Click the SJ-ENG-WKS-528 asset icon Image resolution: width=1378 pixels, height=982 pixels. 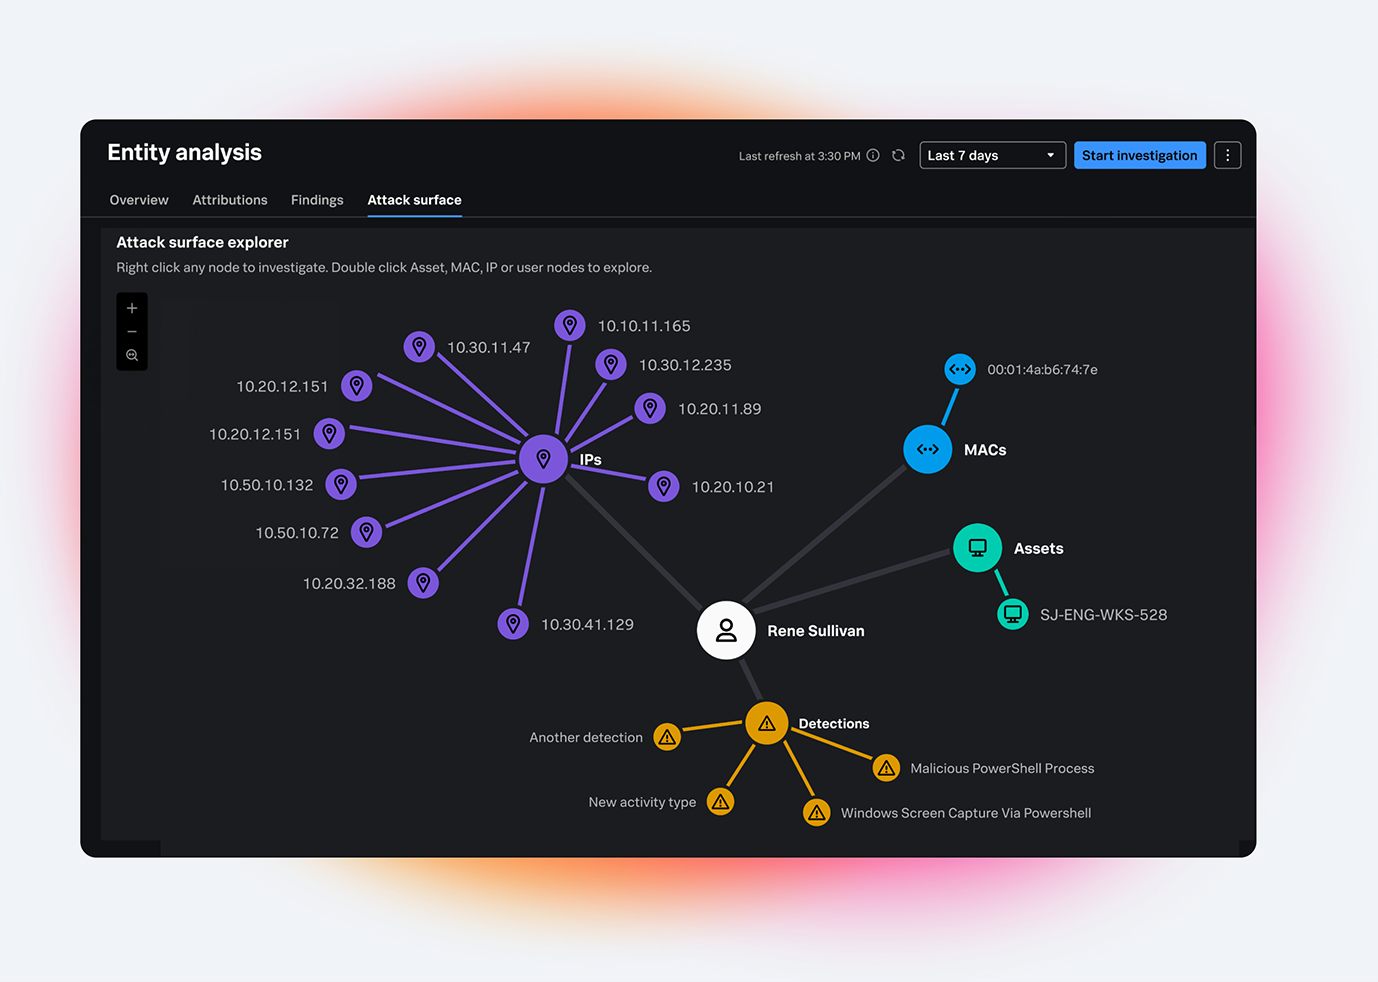tap(1013, 614)
